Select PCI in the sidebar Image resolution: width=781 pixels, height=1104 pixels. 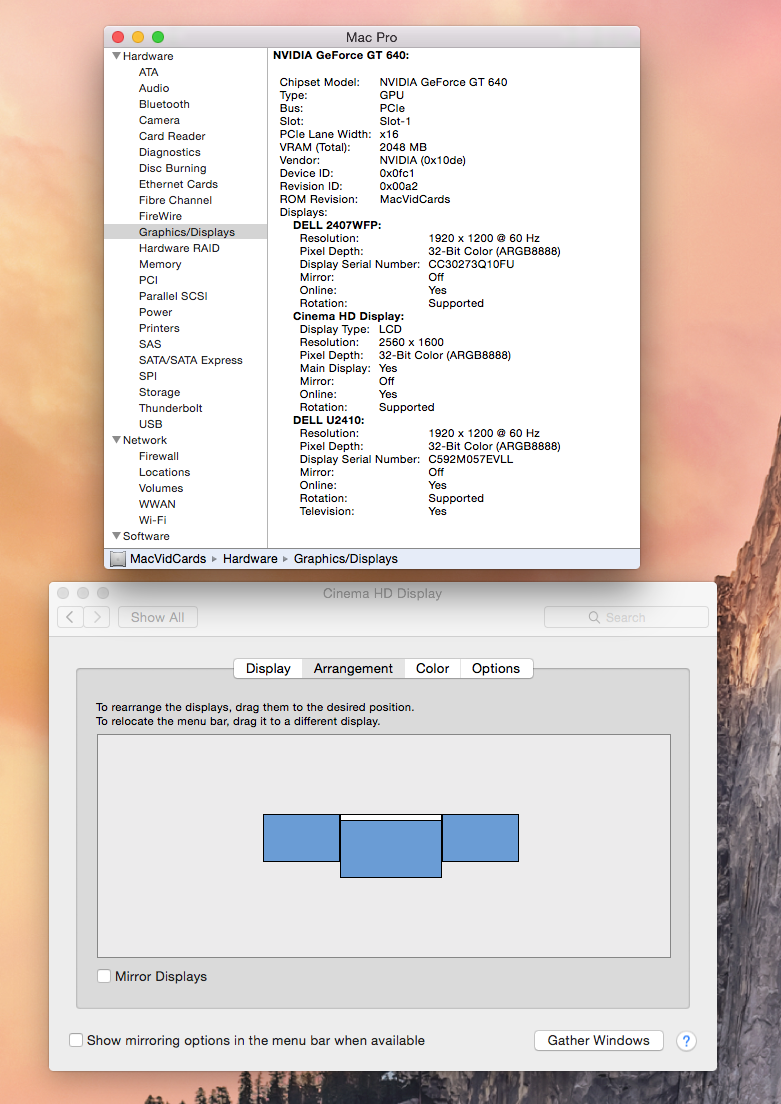[x=149, y=280]
